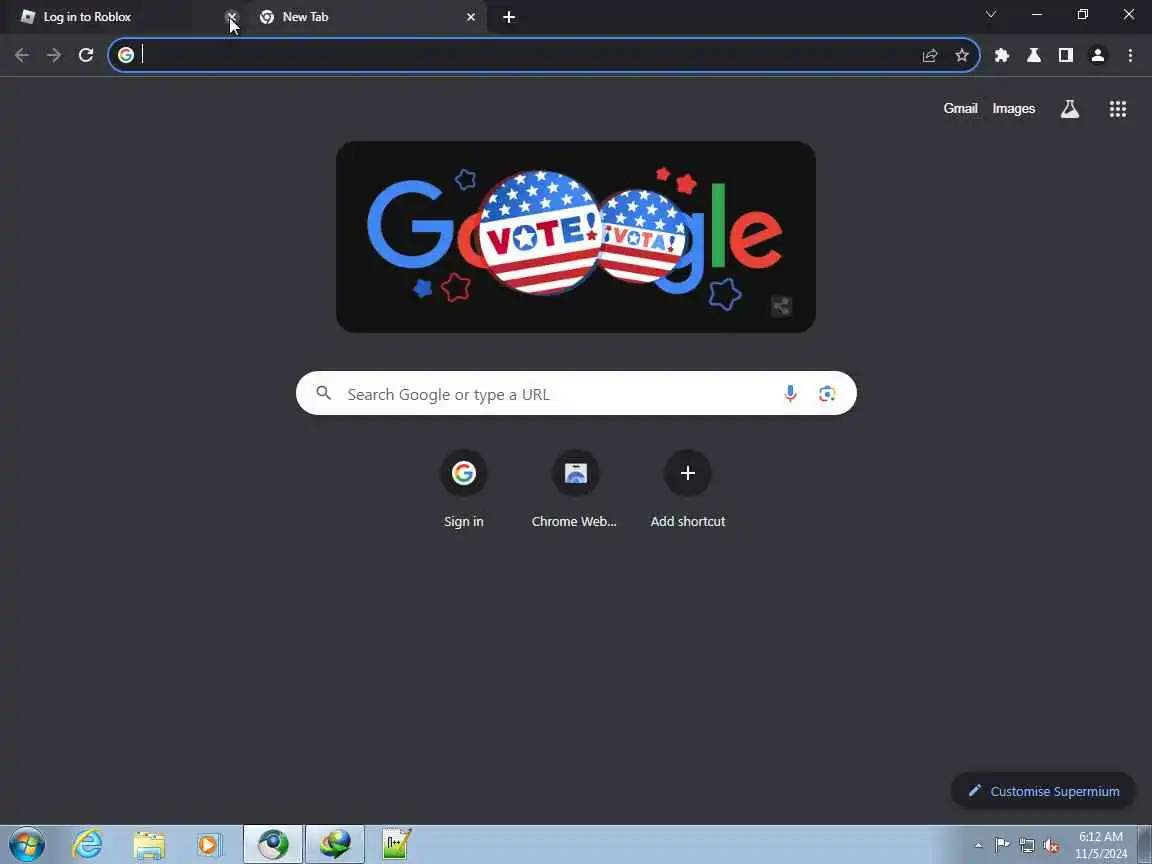This screenshot has height=864, width=1152.
Task: Open the Extensions puzzle icon
Action: tap(1001, 55)
